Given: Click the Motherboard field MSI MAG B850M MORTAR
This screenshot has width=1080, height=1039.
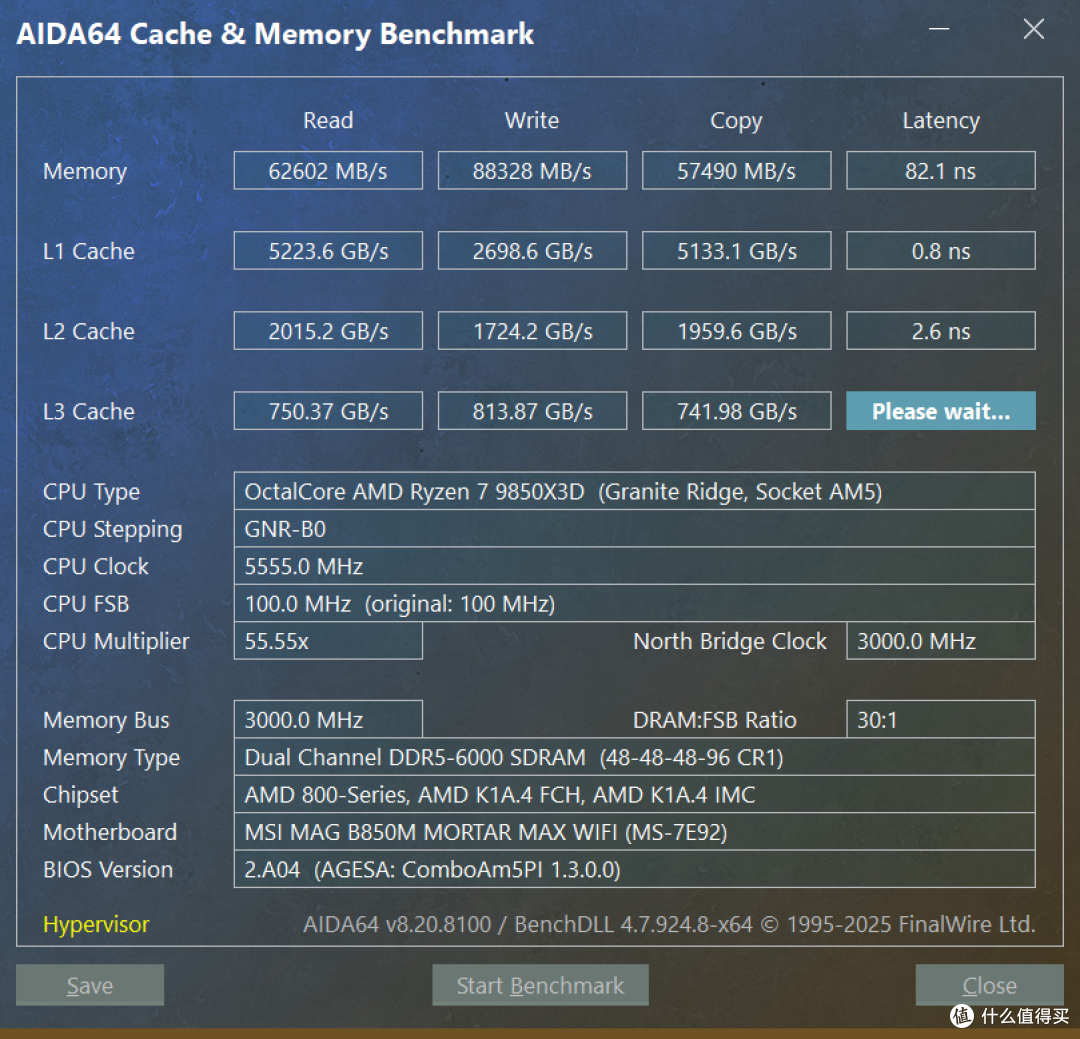Looking at the screenshot, I should click(634, 832).
